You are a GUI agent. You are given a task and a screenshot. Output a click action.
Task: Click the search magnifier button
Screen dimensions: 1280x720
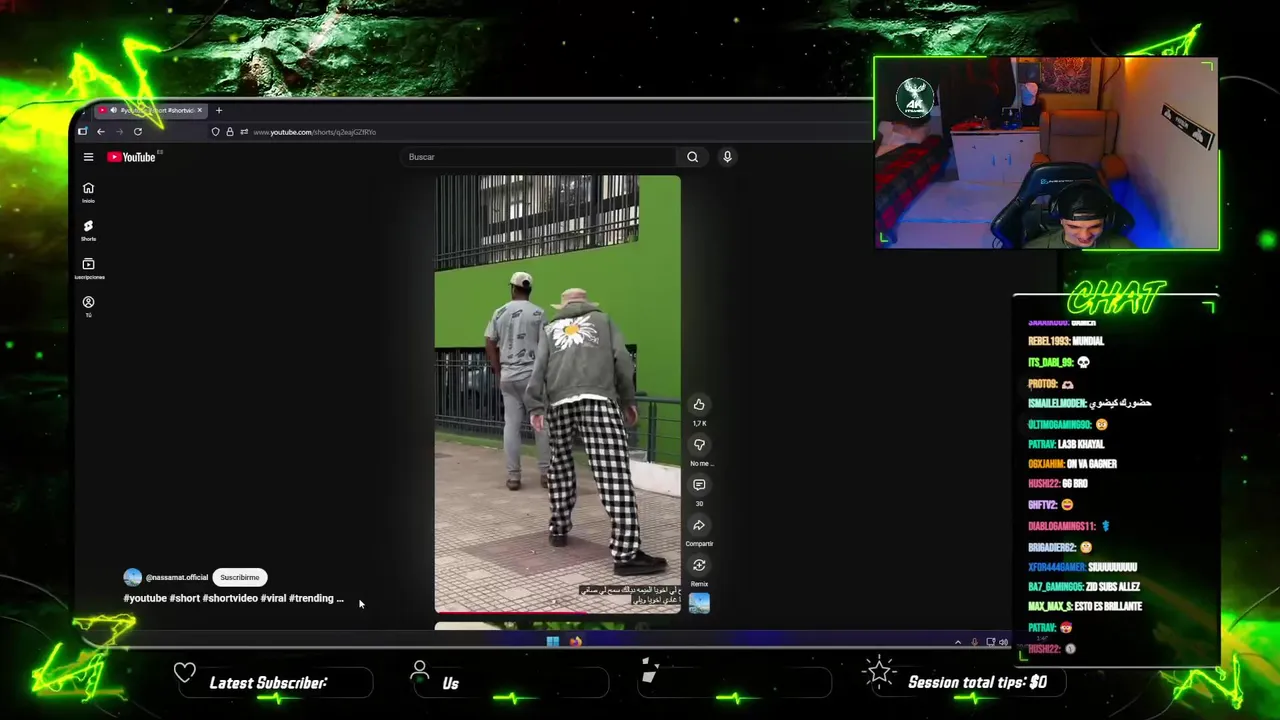tap(692, 157)
